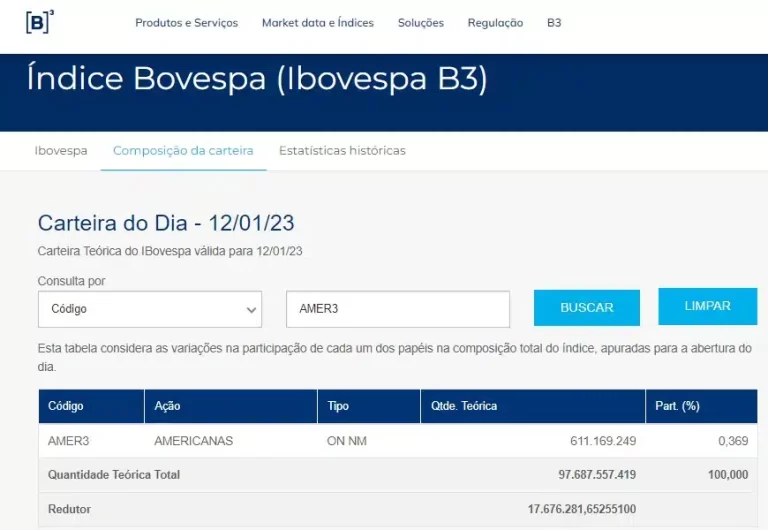This screenshot has width=768, height=530.
Task: Open the Market data e Índices menu
Action: 318,23
